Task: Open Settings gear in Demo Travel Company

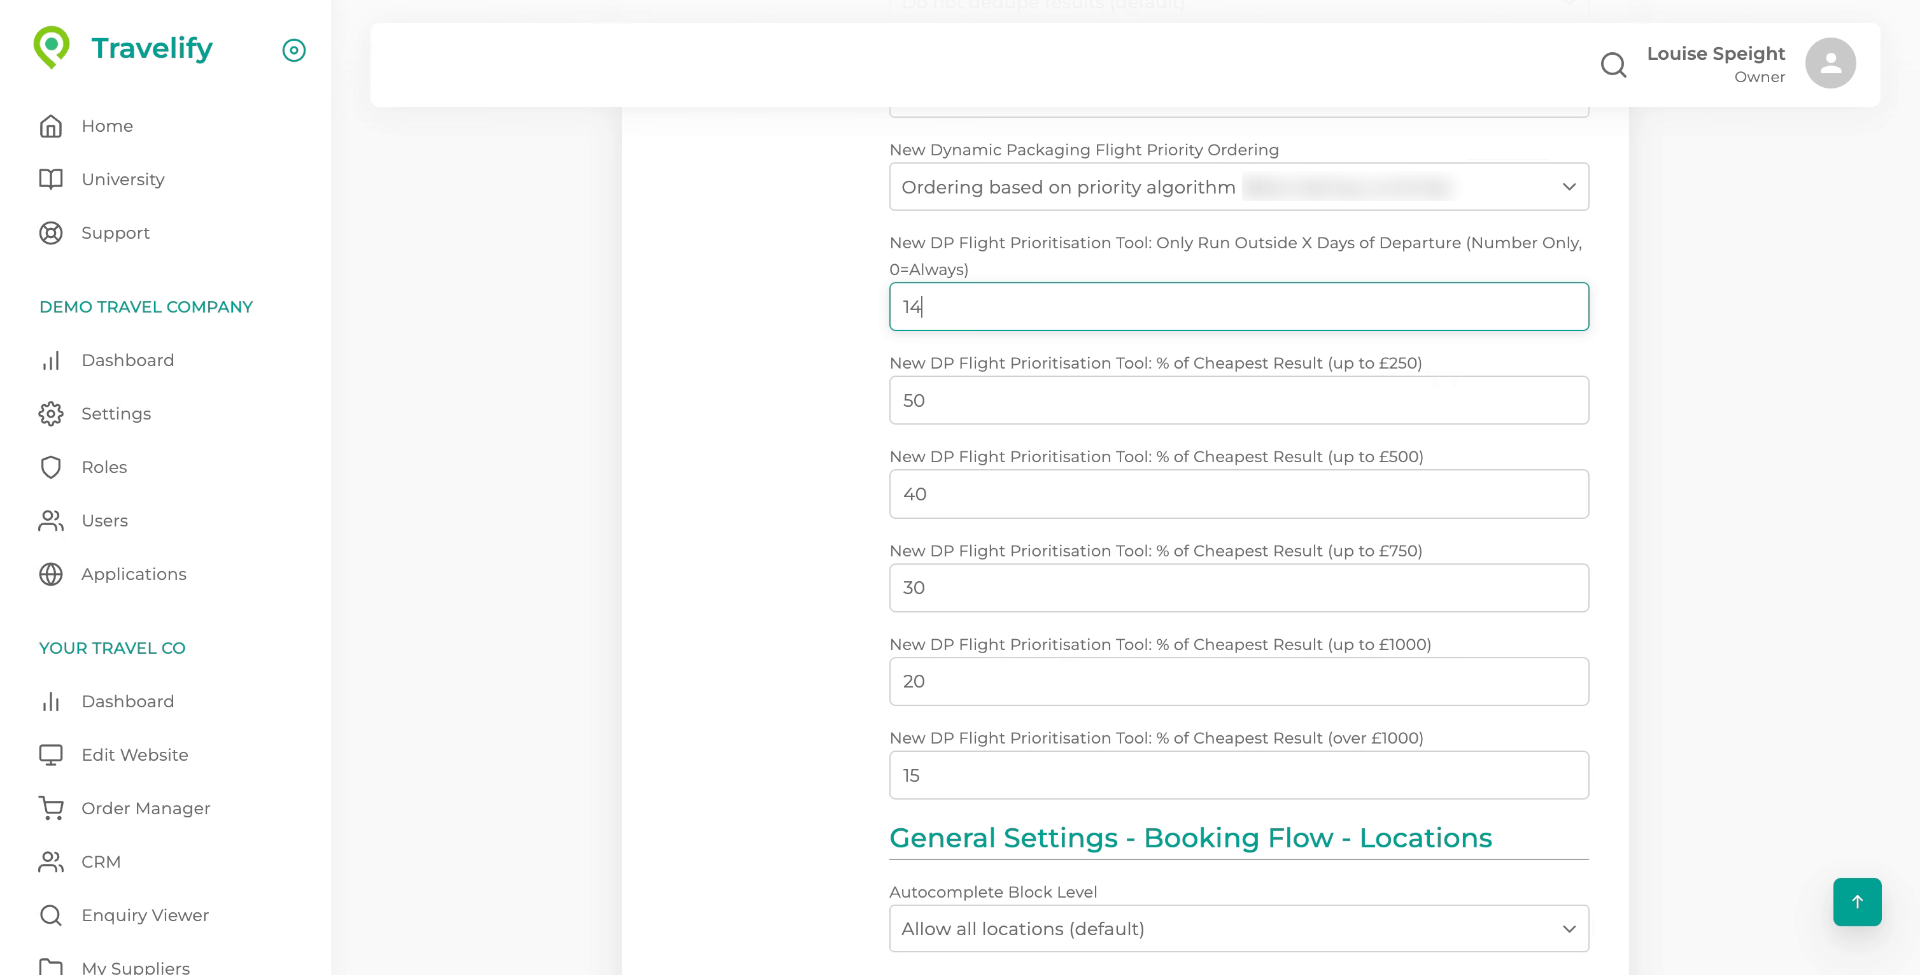Action: (x=51, y=414)
